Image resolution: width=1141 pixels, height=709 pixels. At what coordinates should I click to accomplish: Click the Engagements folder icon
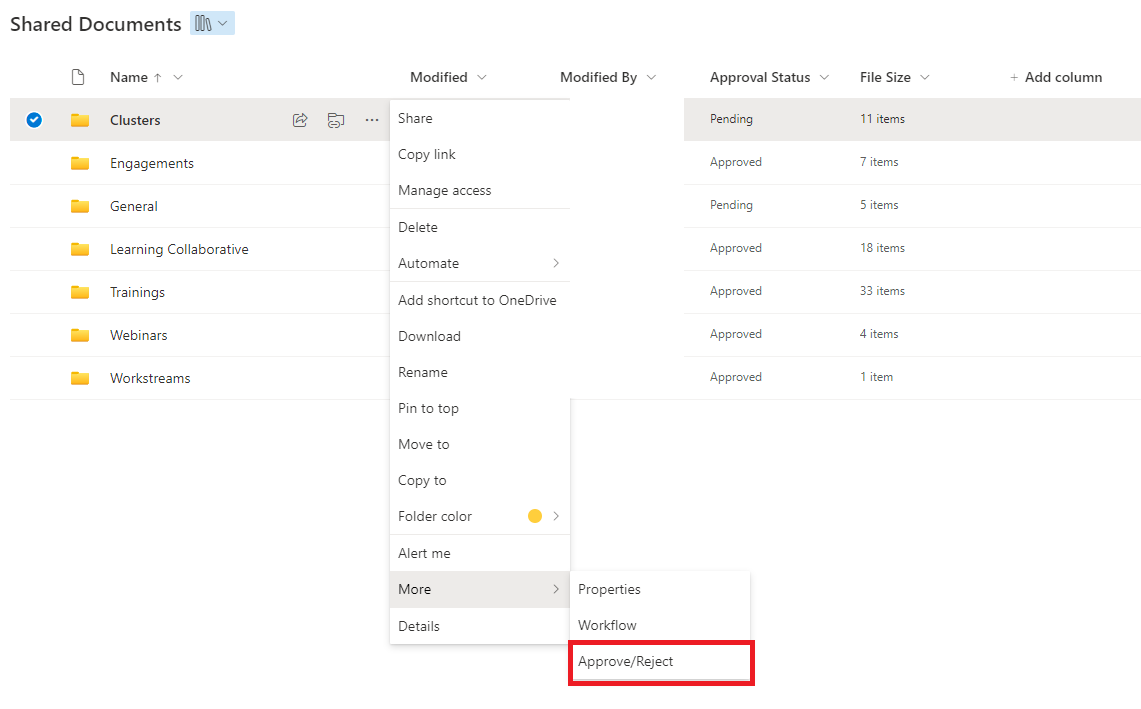pos(81,162)
